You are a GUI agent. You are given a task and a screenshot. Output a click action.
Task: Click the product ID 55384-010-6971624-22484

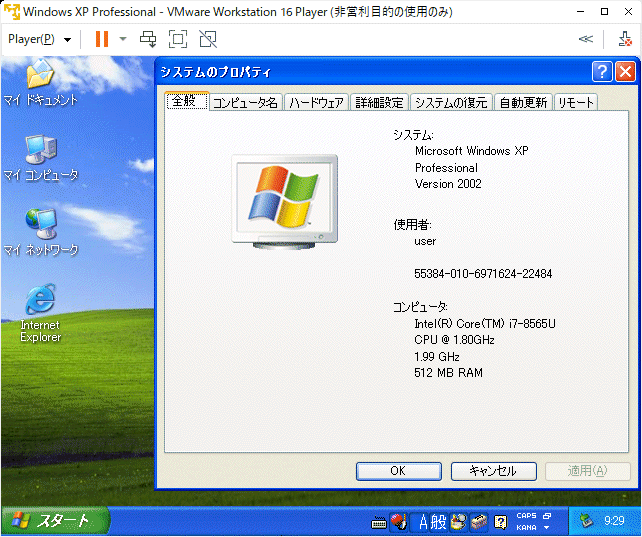[x=483, y=273]
